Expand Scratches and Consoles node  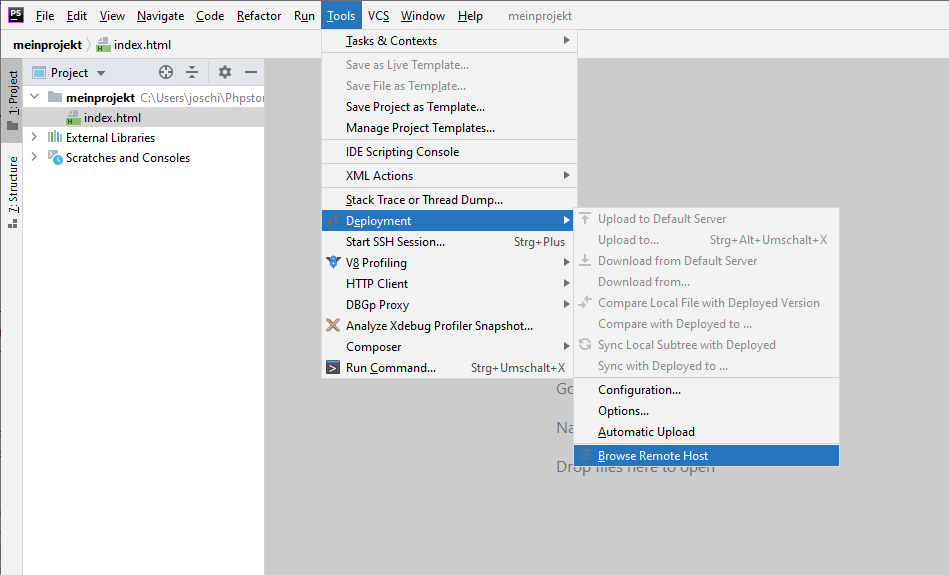34,157
